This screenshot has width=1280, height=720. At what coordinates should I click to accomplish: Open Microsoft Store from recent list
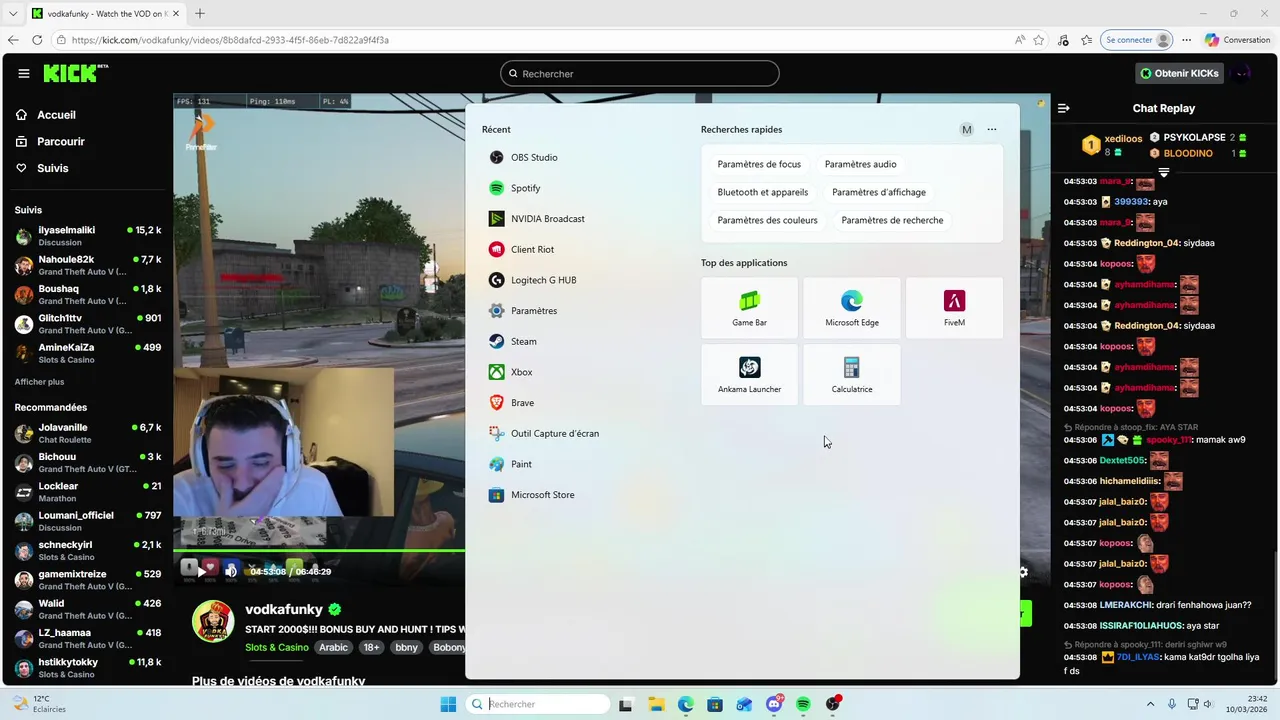(x=533, y=495)
